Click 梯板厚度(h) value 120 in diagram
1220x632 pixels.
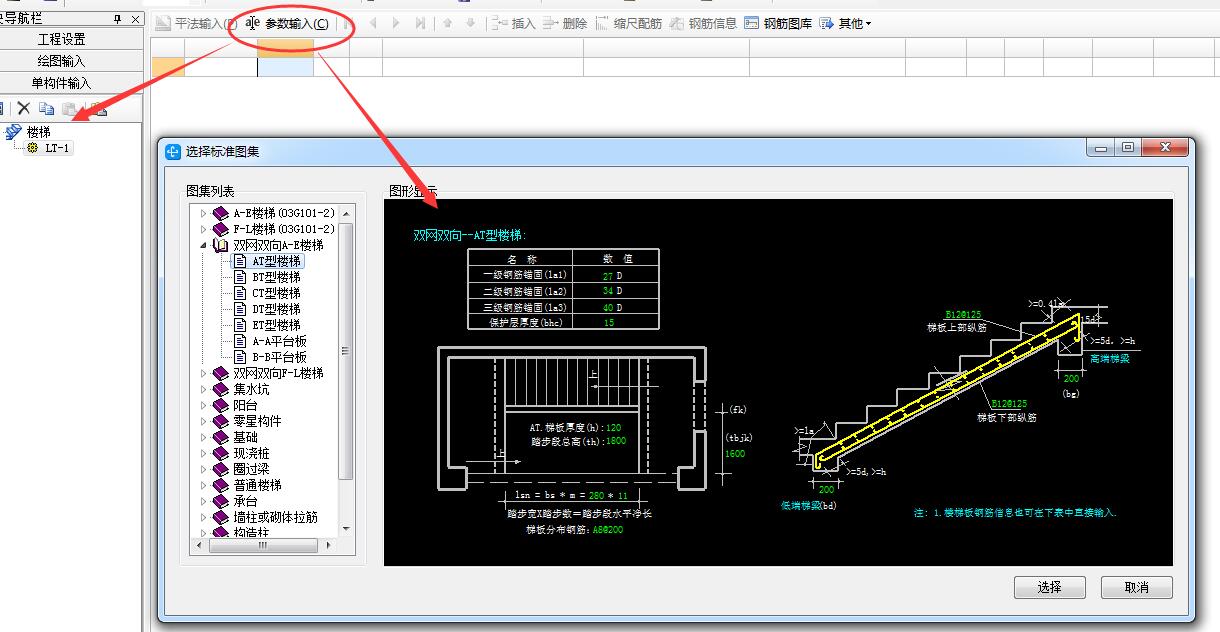point(613,427)
